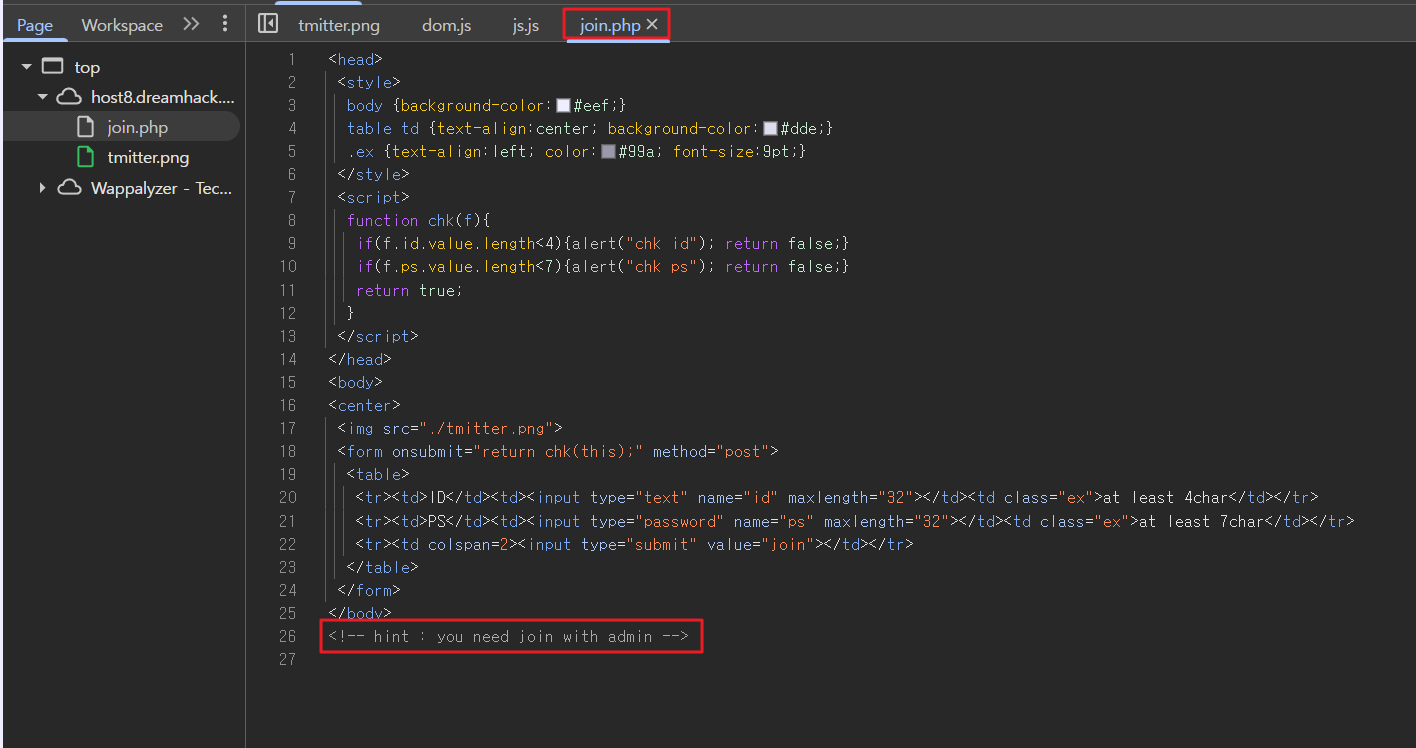Close the join.php editor tab
The height and width of the screenshot is (748, 1416).
[652, 25]
